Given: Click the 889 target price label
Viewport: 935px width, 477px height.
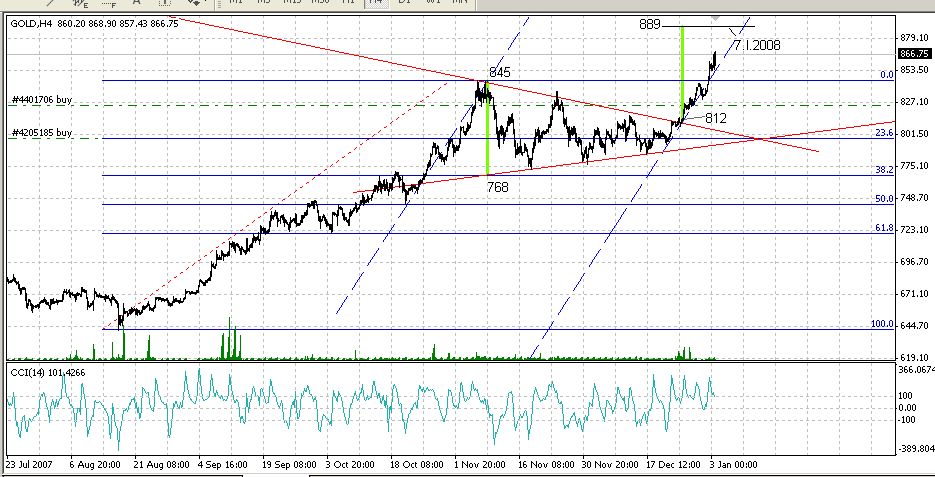Looking at the screenshot, I should click(x=649, y=24).
